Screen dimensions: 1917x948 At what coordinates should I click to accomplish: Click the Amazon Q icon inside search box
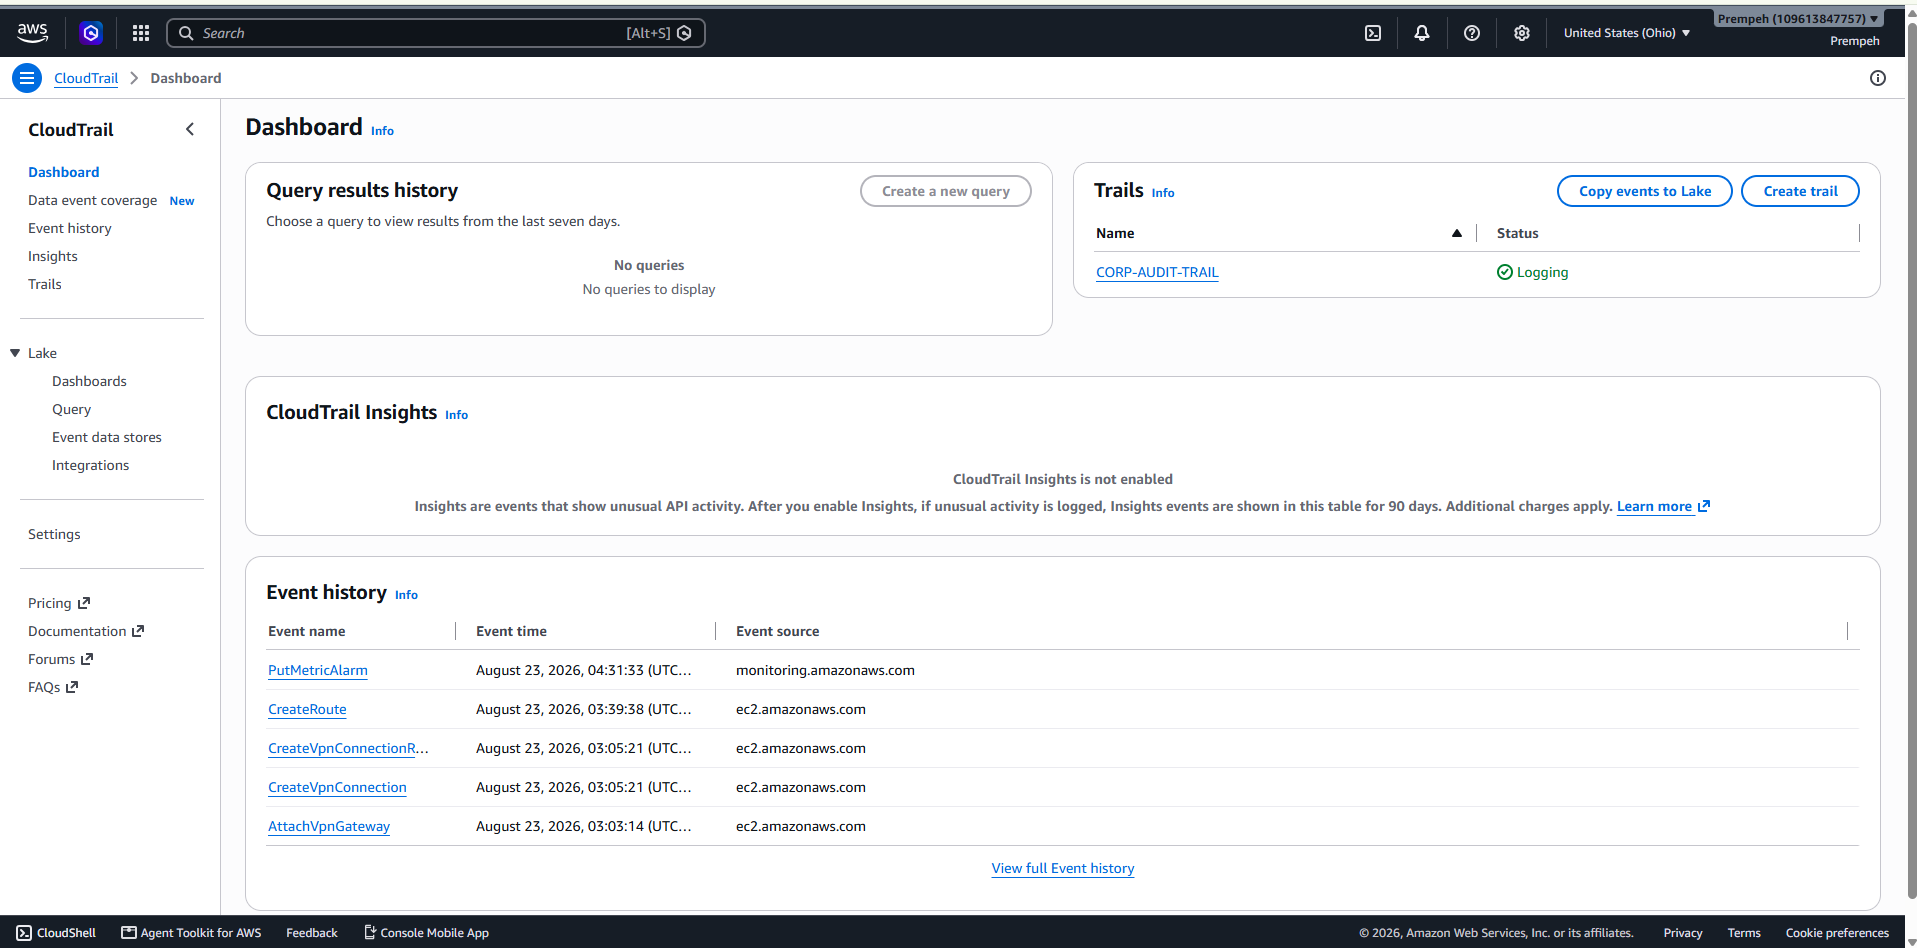click(684, 33)
